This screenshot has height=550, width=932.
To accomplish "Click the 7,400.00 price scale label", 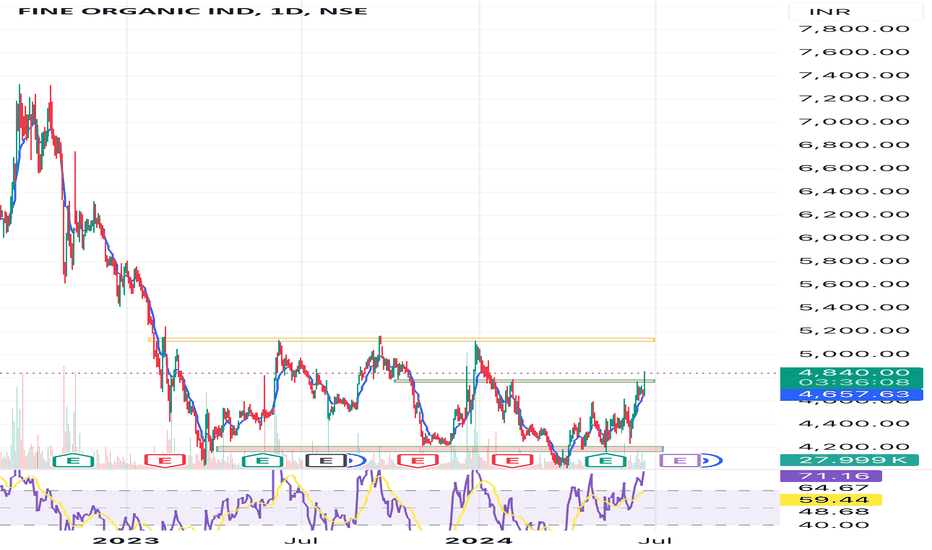I will click(x=854, y=75).
